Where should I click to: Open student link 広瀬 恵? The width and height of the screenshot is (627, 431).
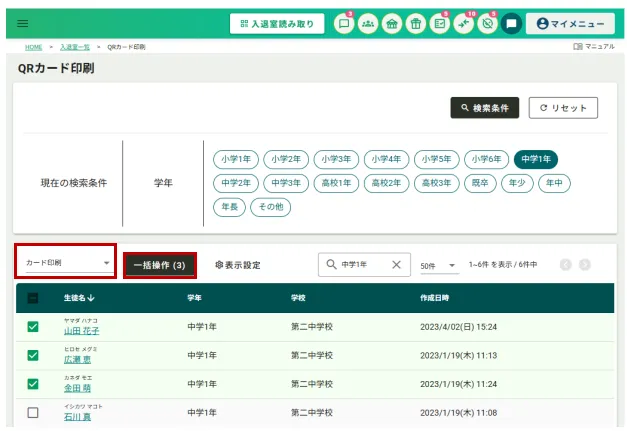[79, 359]
